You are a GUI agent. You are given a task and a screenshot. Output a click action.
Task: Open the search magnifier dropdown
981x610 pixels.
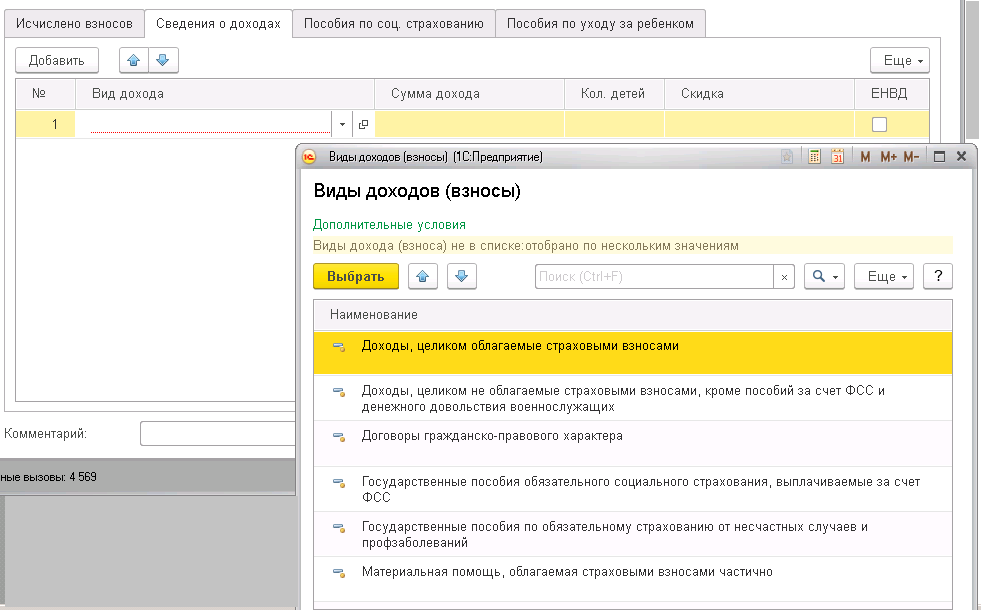click(x=825, y=276)
